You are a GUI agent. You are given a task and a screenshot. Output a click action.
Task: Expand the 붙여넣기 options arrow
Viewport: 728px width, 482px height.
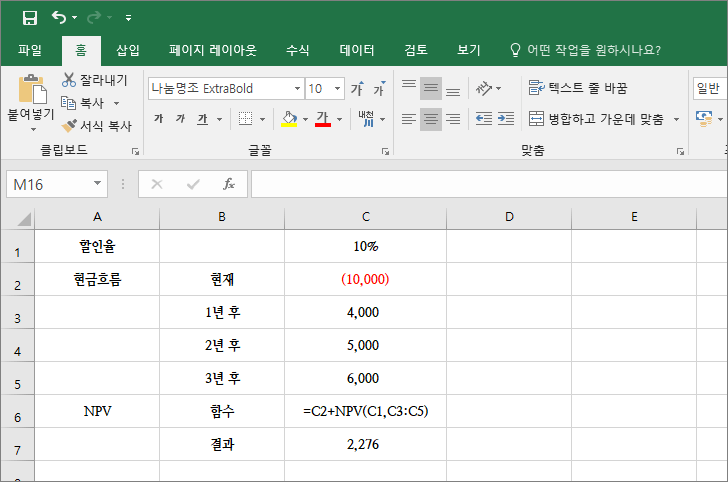[32, 129]
